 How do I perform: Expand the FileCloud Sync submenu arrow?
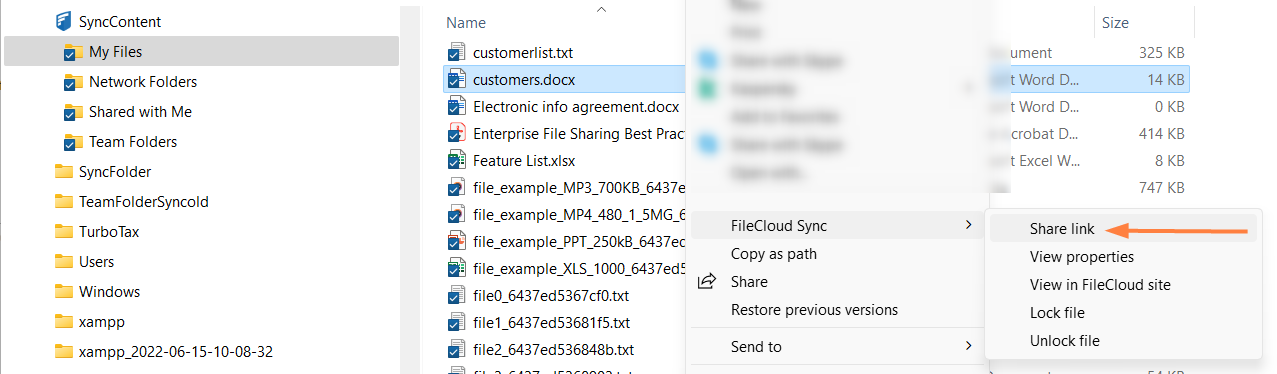[x=968, y=226]
